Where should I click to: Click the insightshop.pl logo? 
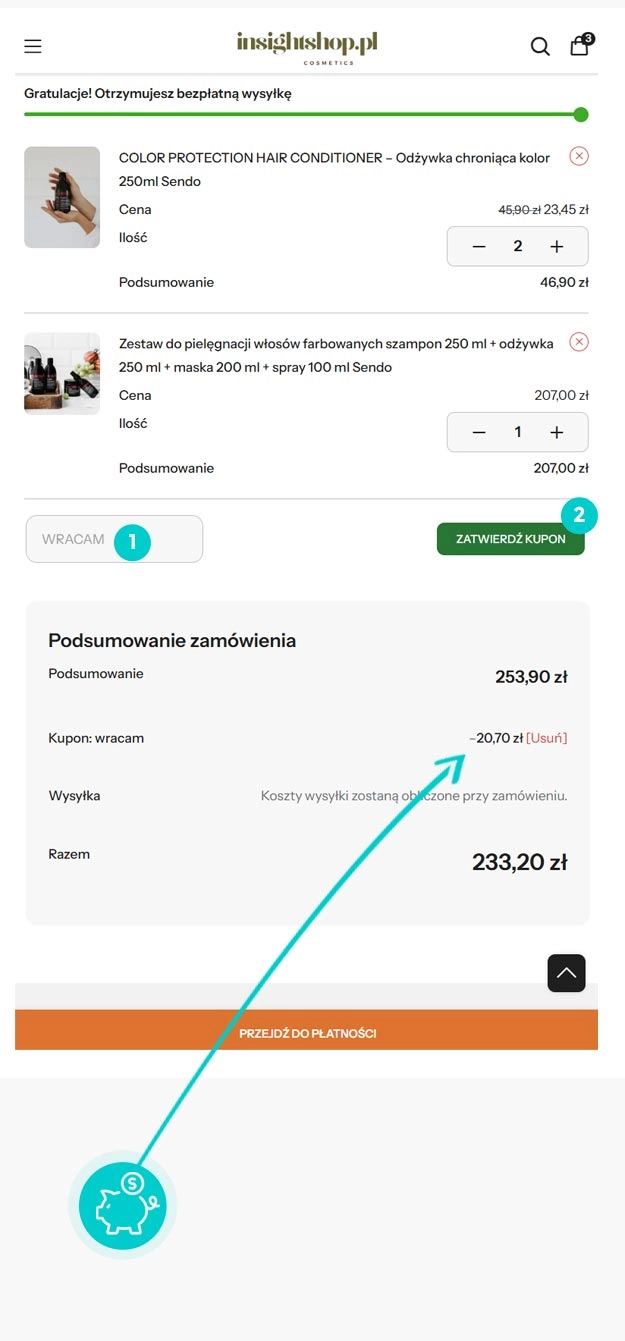pyautogui.click(x=307, y=46)
